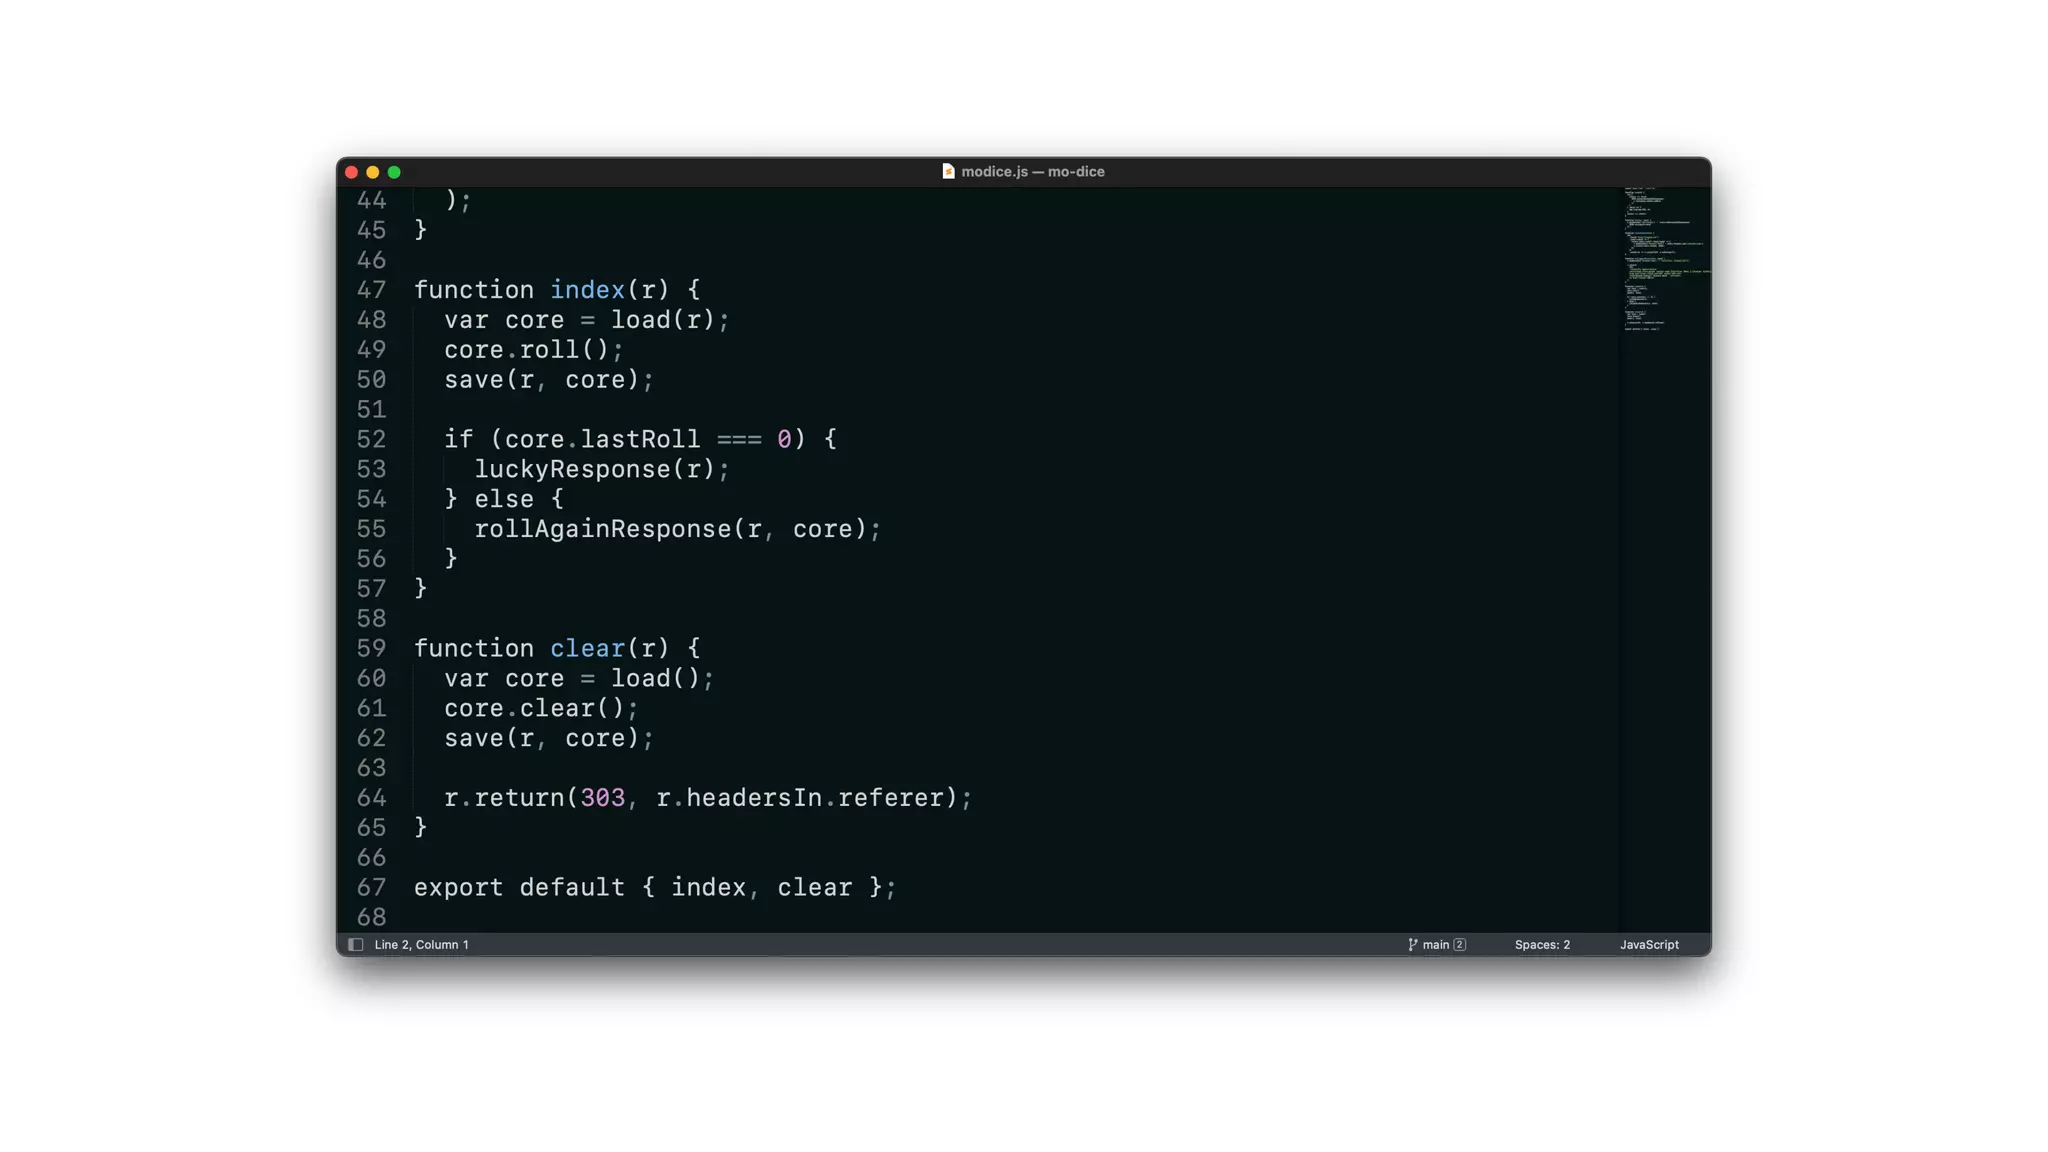
Task: Place cursor on the index function name
Action: coord(587,290)
